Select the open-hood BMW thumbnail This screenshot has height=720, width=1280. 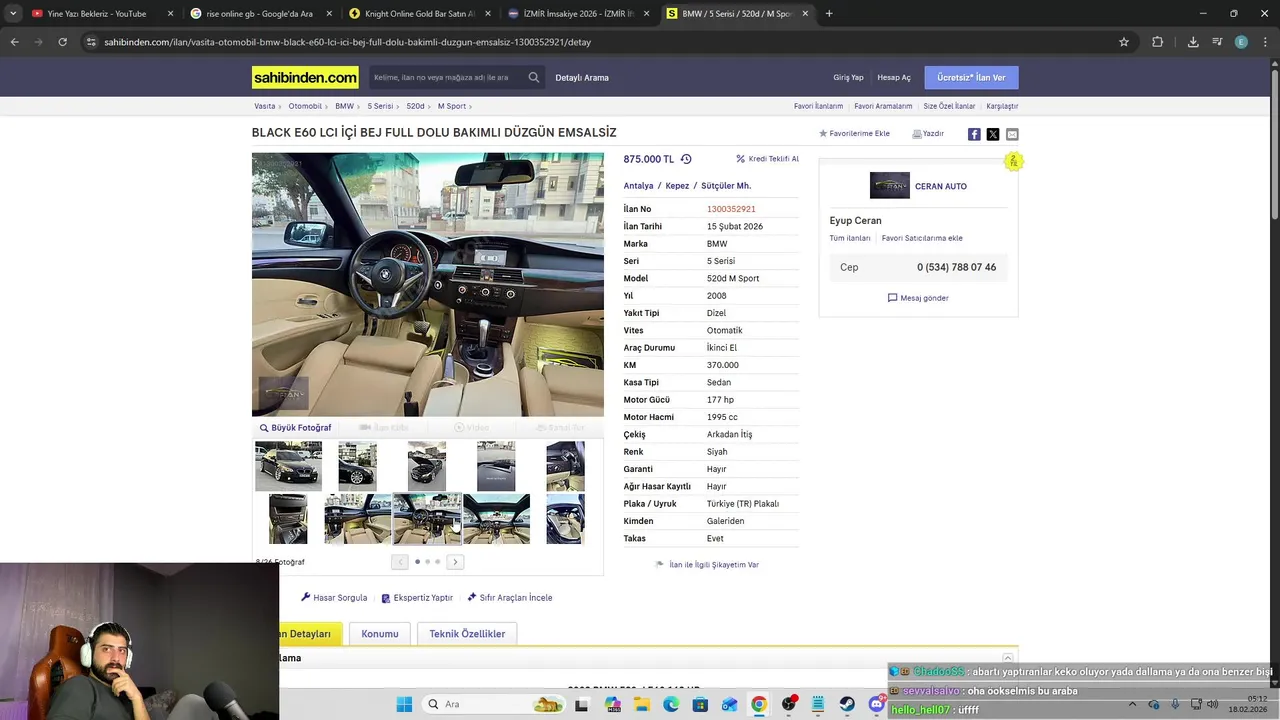(x=427, y=466)
